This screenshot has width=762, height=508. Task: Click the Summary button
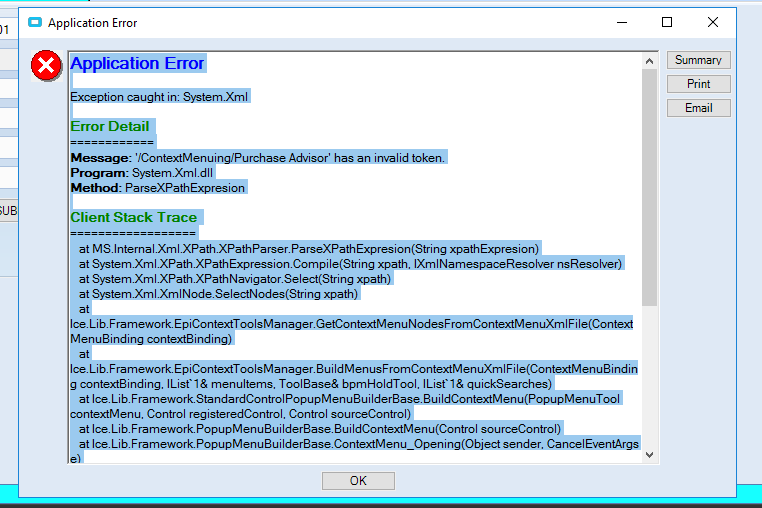tap(698, 60)
